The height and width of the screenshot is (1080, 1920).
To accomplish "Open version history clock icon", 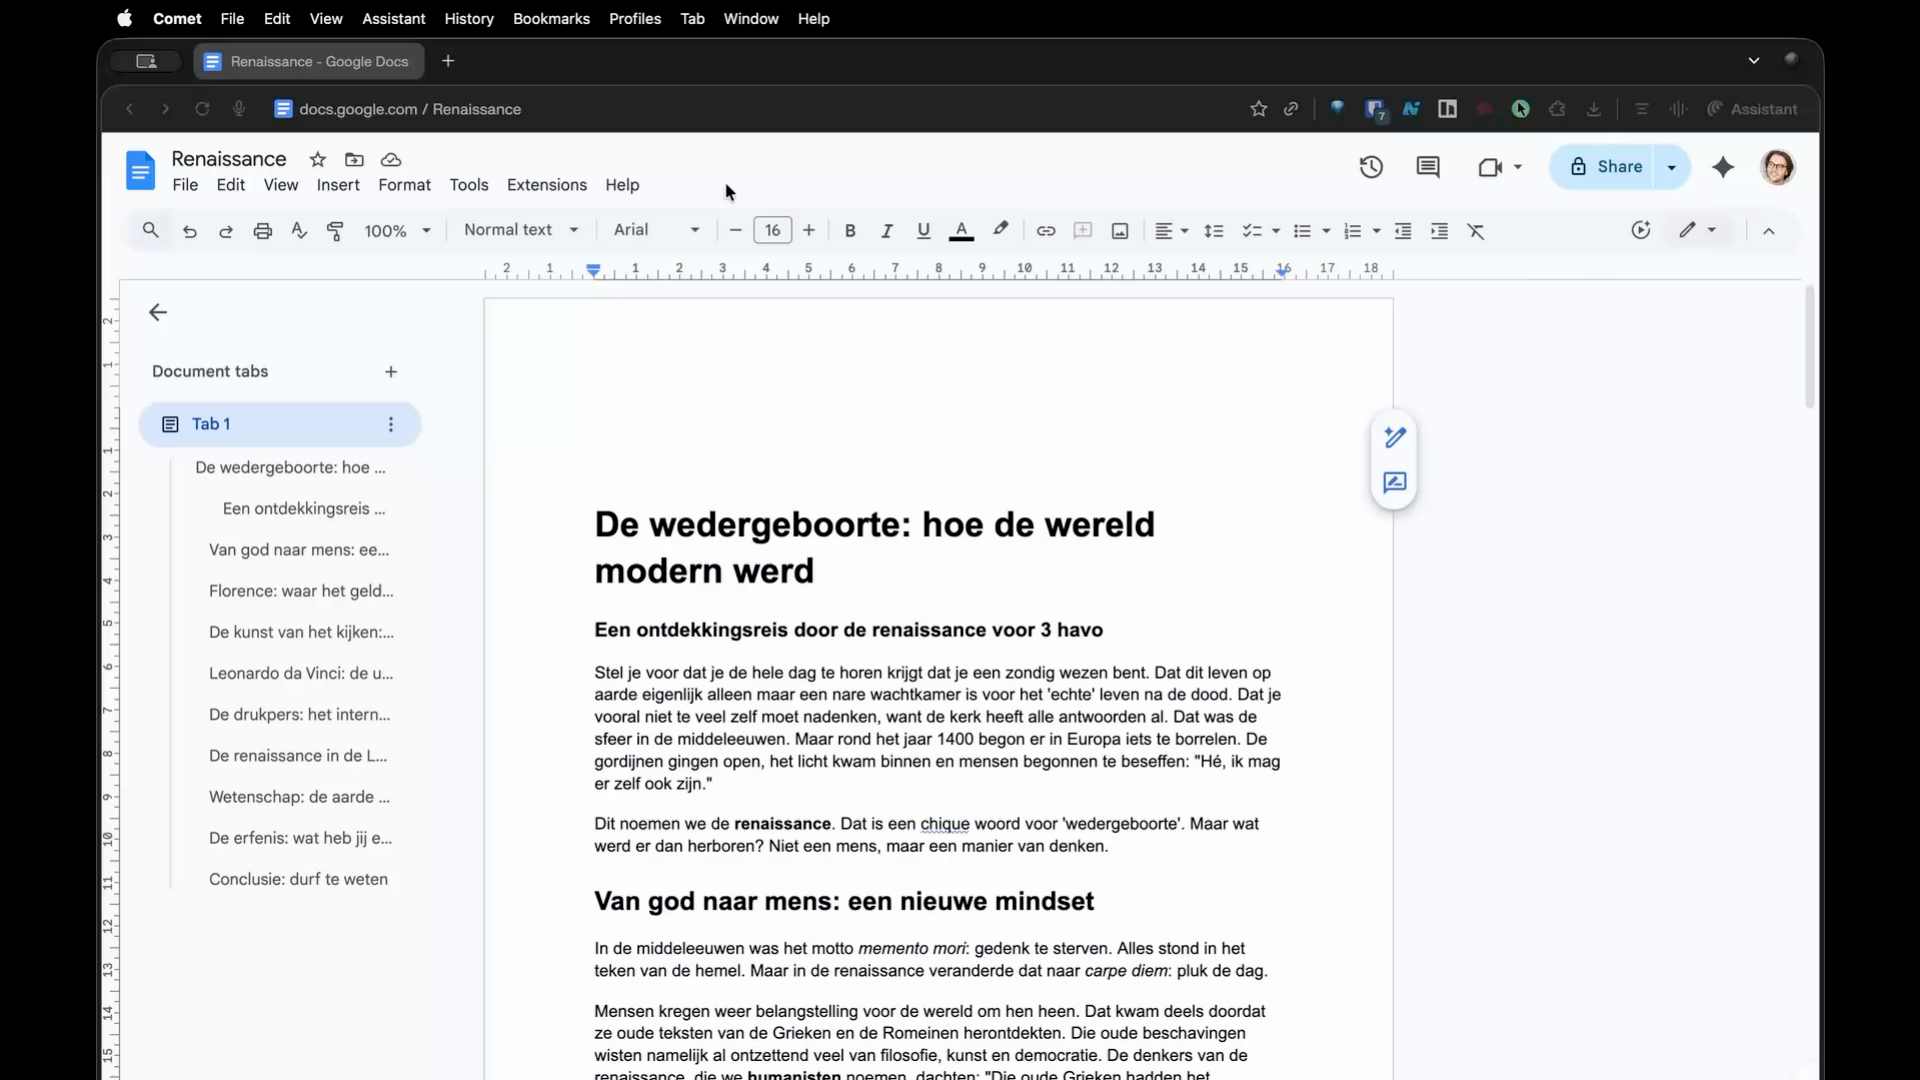I will click(x=1371, y=167).
